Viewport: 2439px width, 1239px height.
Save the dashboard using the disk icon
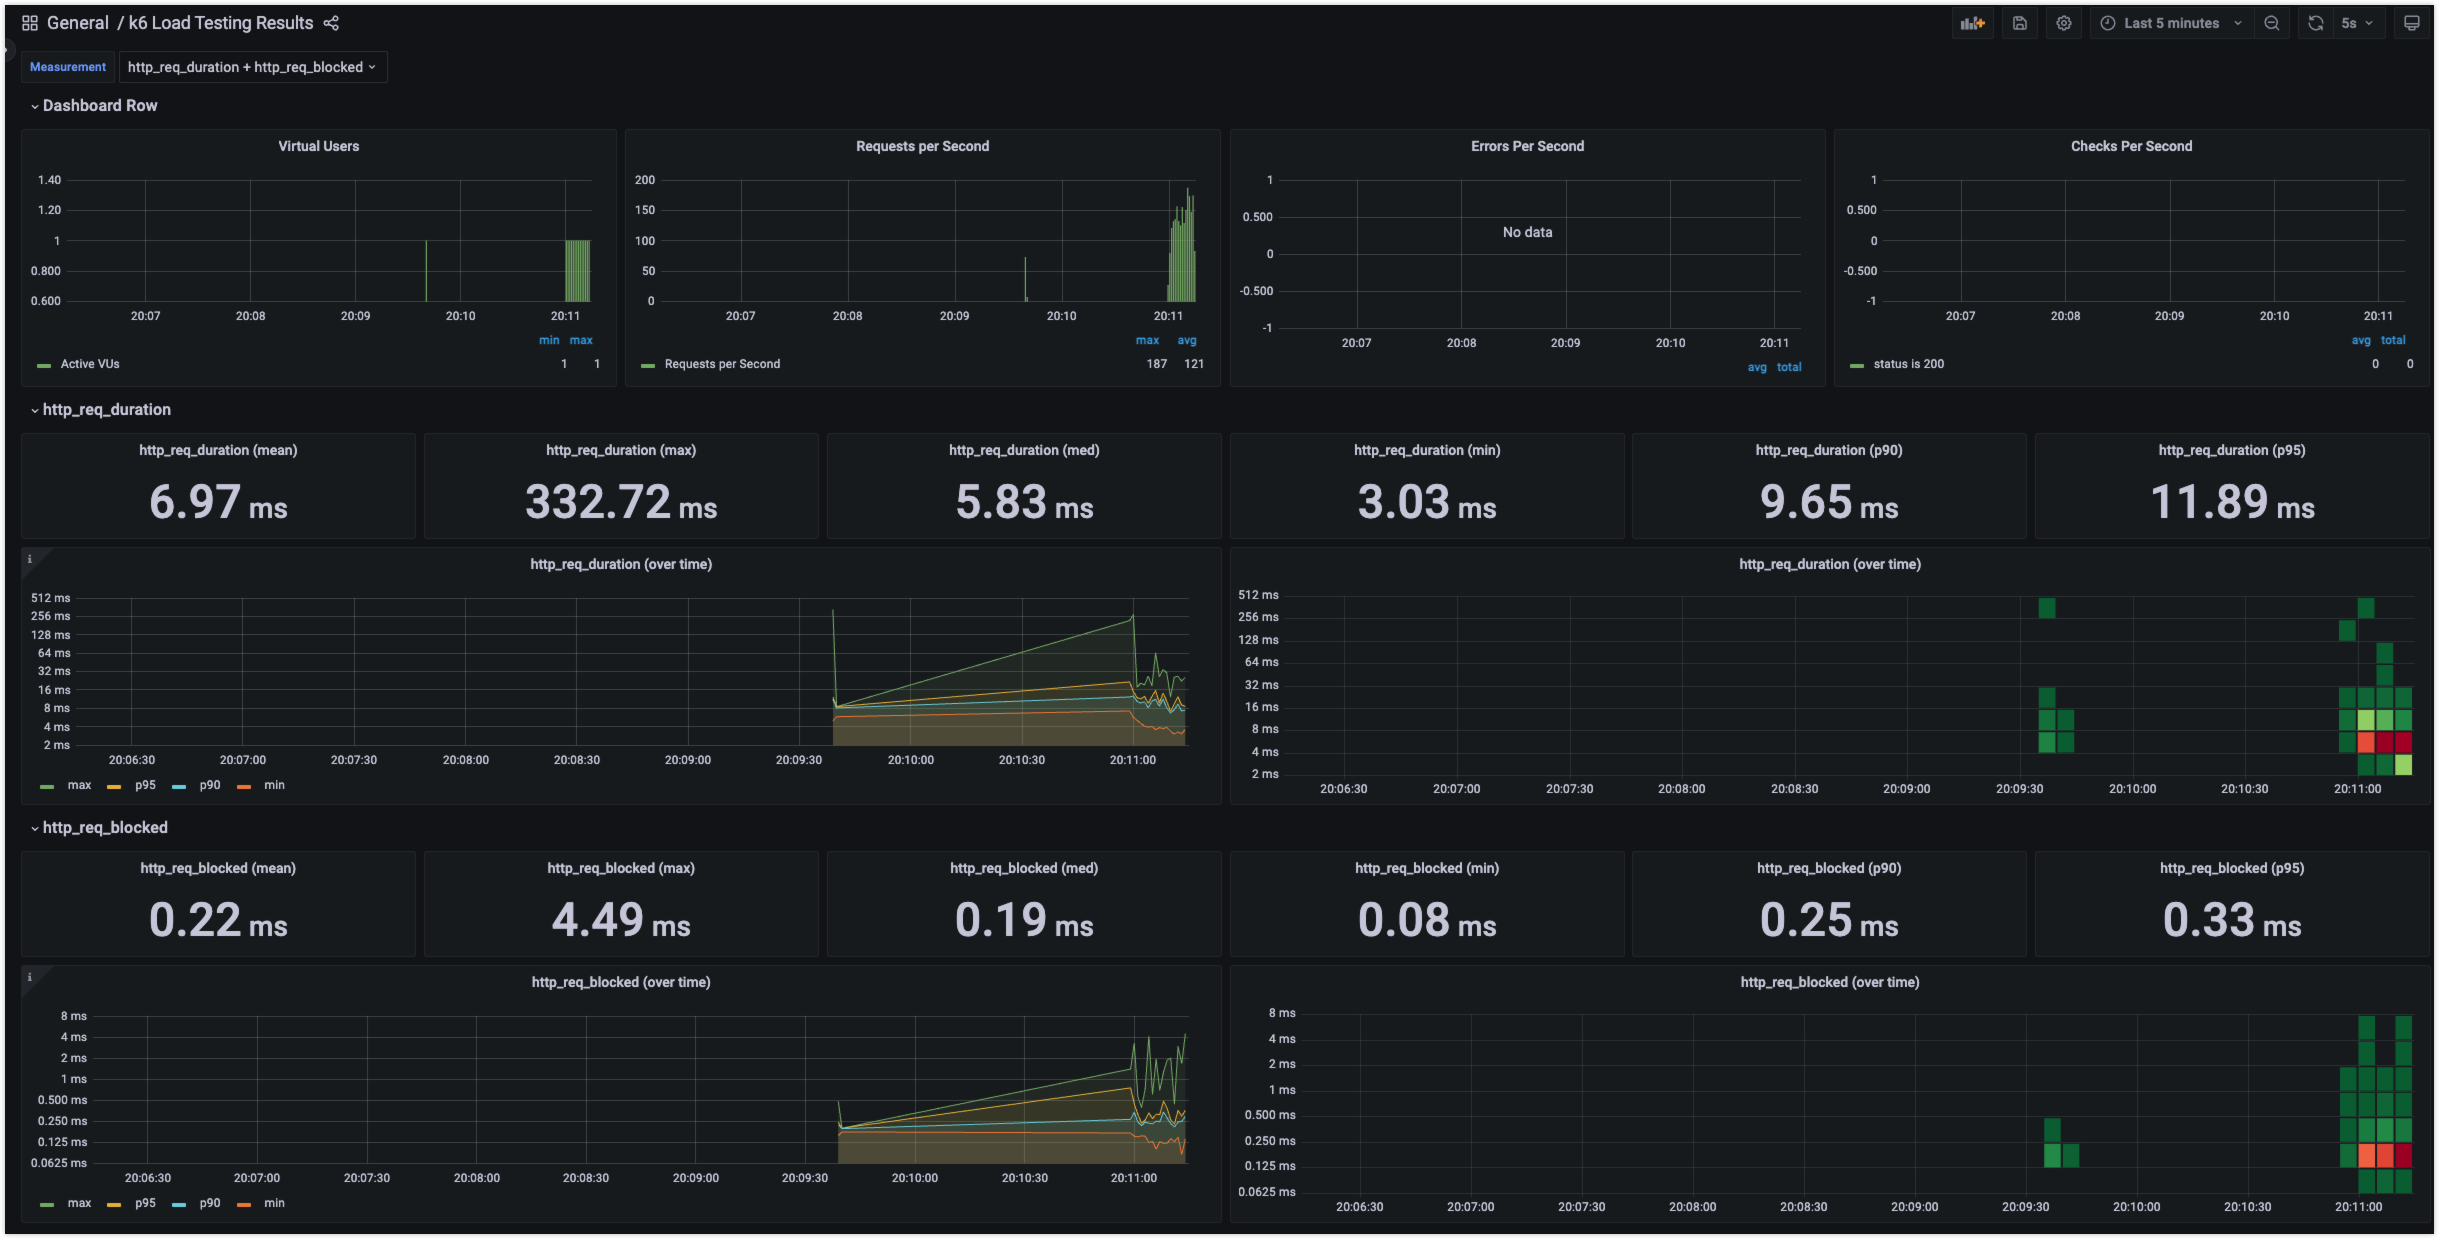2020,23
